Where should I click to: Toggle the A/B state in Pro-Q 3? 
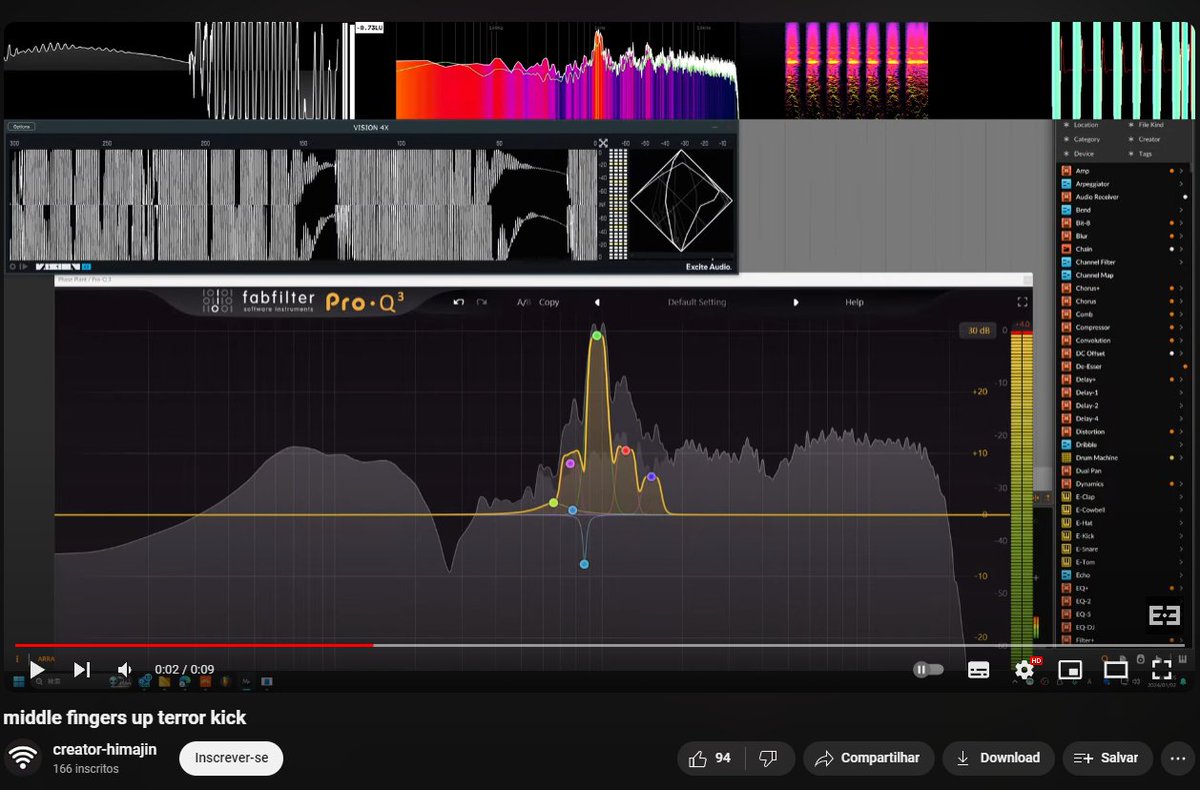(x=523, y=302)
